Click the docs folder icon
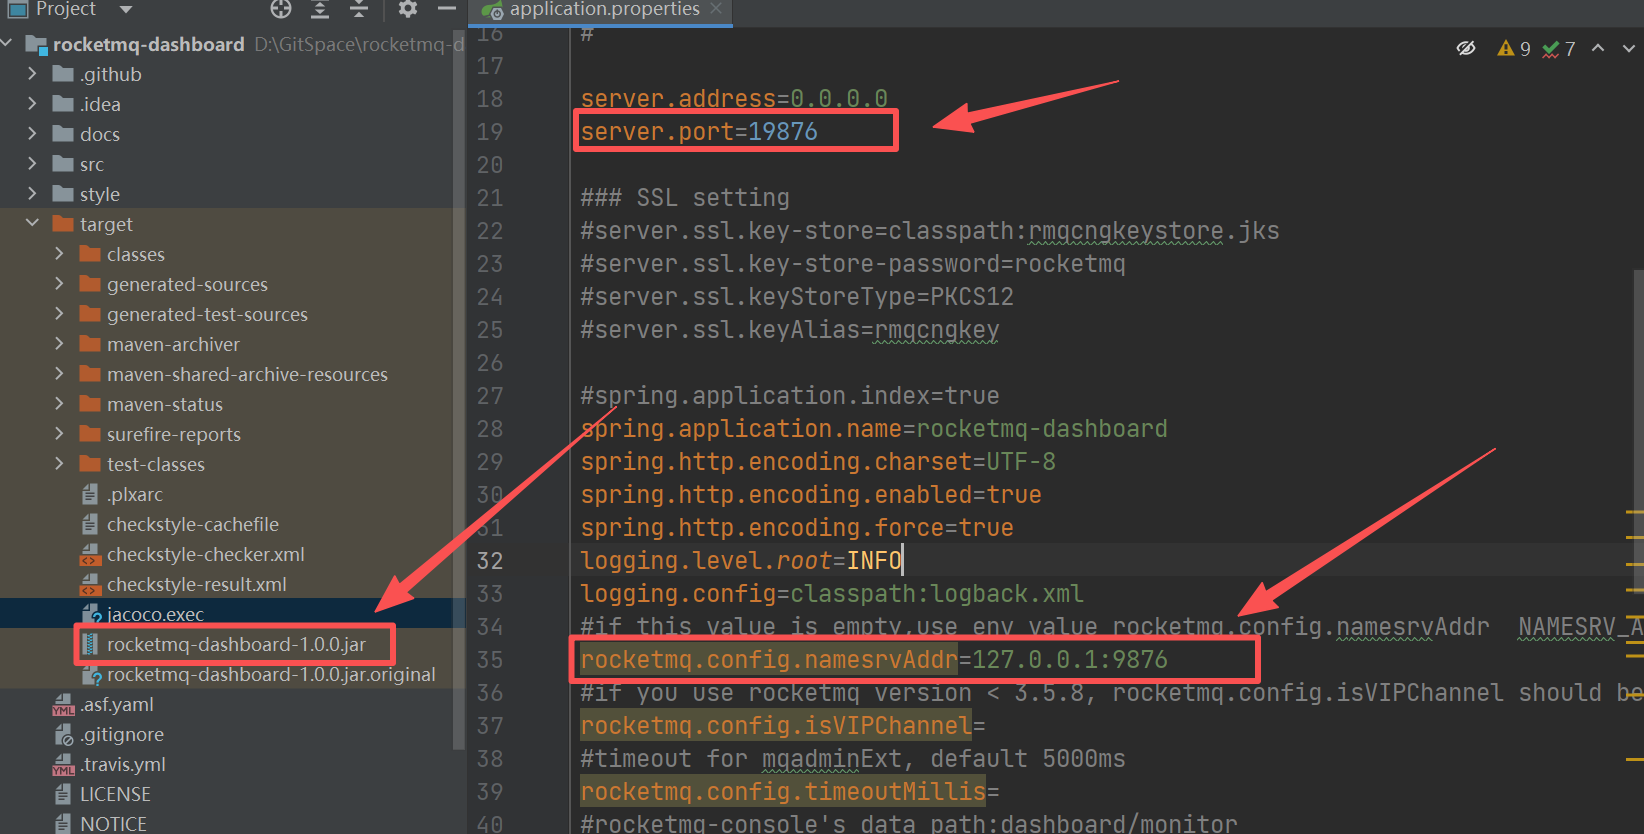 click(63, 134)
